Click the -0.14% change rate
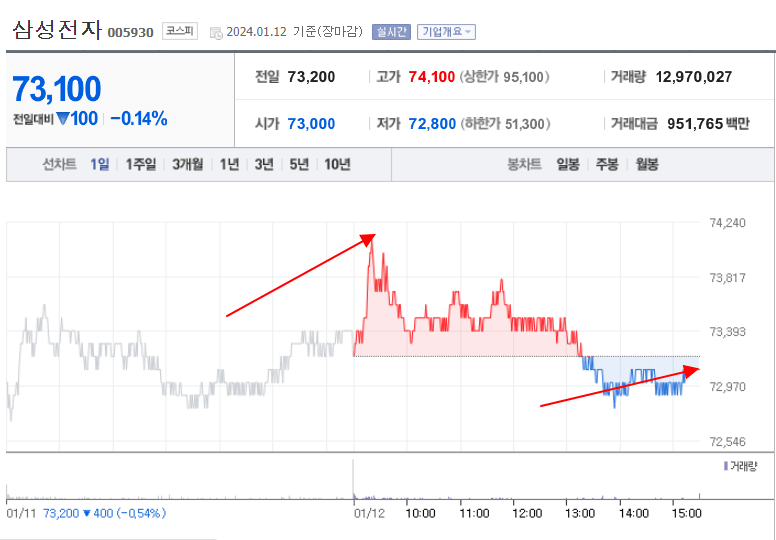 pyautogui.click(x=139, y=119)
